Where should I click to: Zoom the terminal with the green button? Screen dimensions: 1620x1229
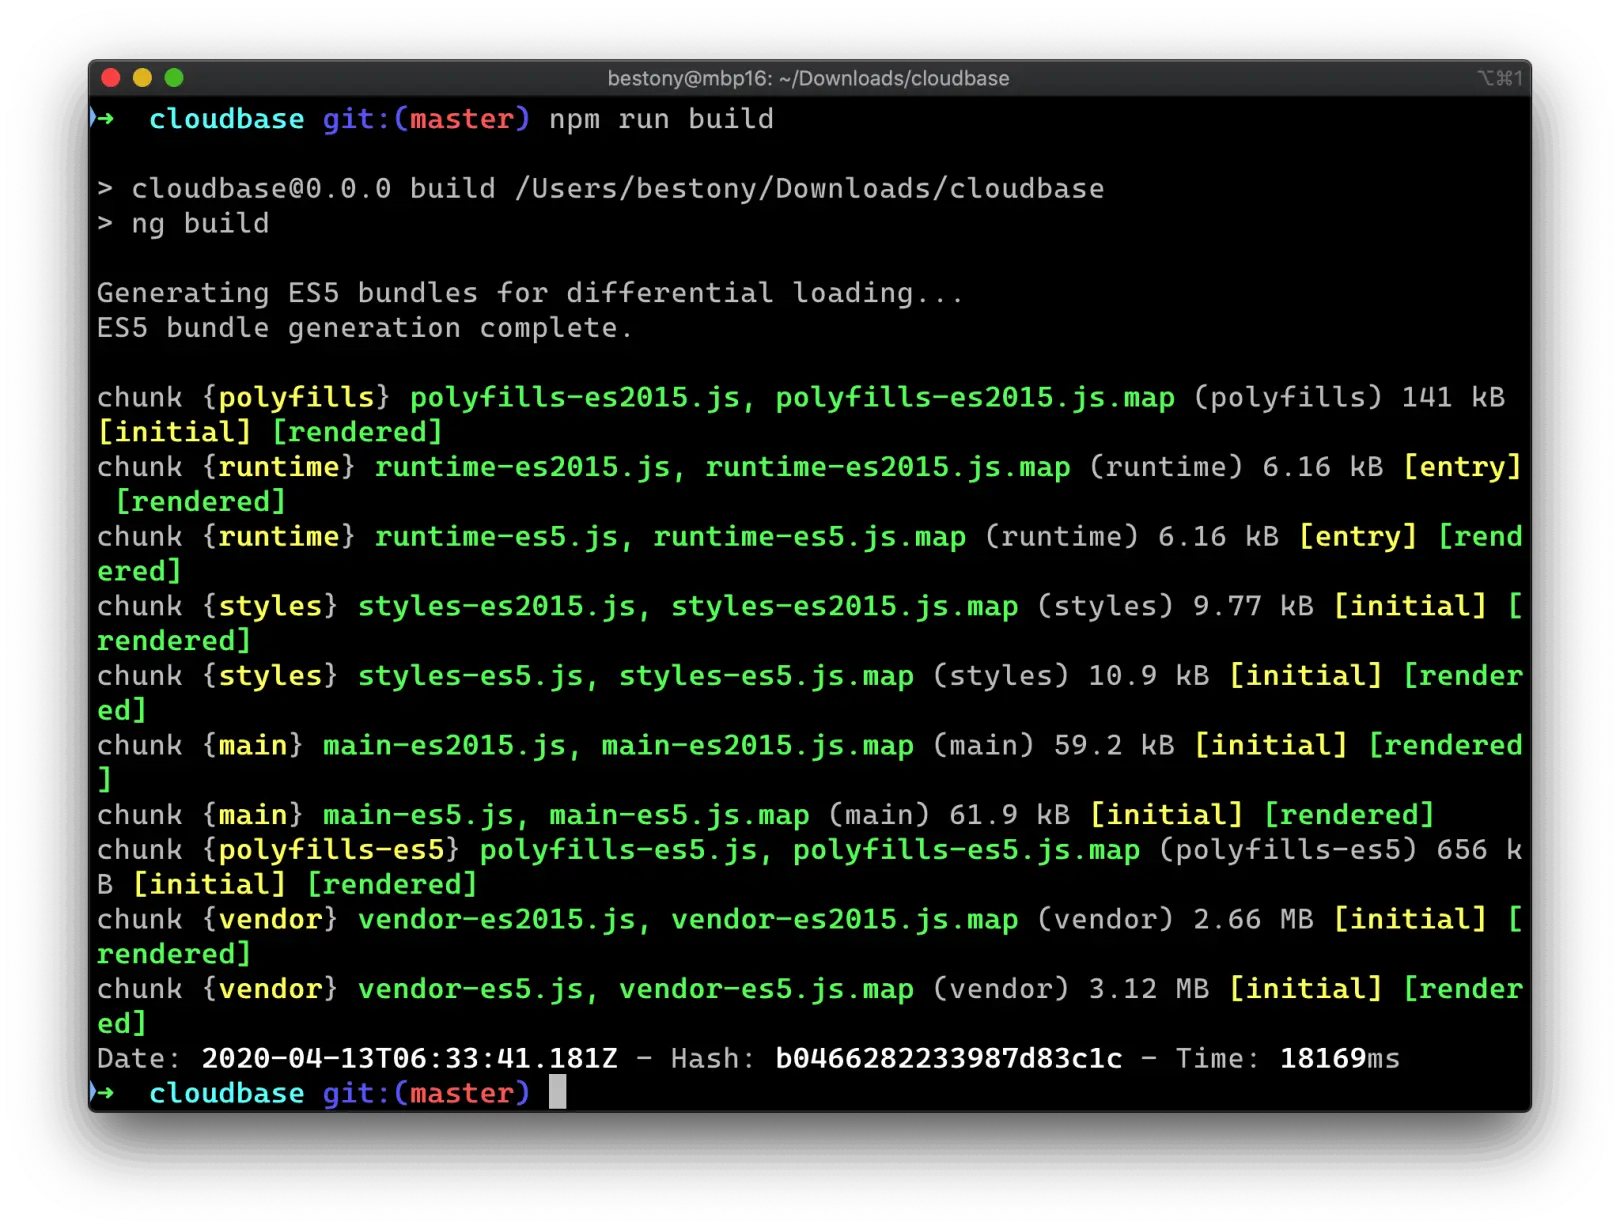(x=174, y=78)
